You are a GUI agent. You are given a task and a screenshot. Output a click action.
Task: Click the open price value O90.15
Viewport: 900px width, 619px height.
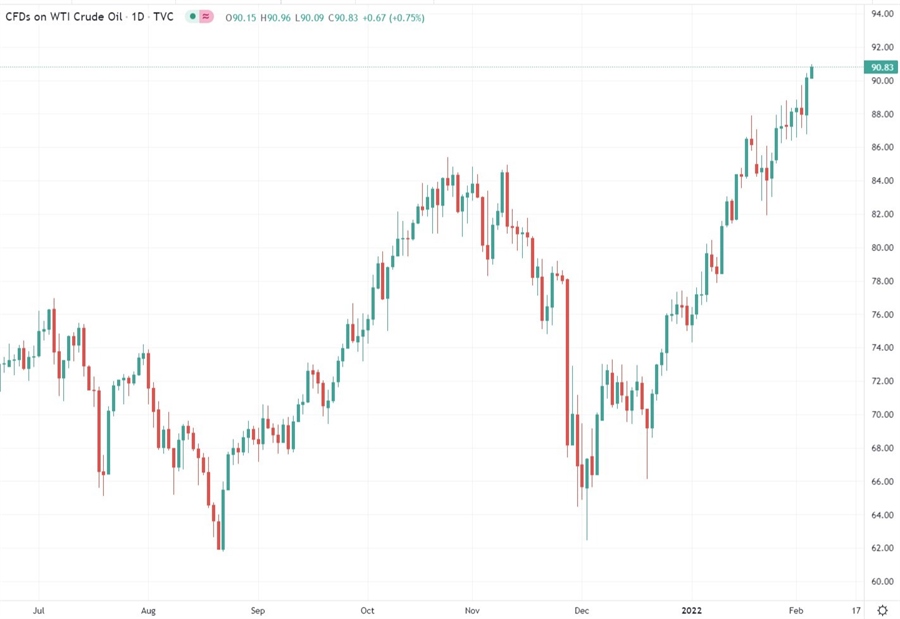tap(242, 17)
